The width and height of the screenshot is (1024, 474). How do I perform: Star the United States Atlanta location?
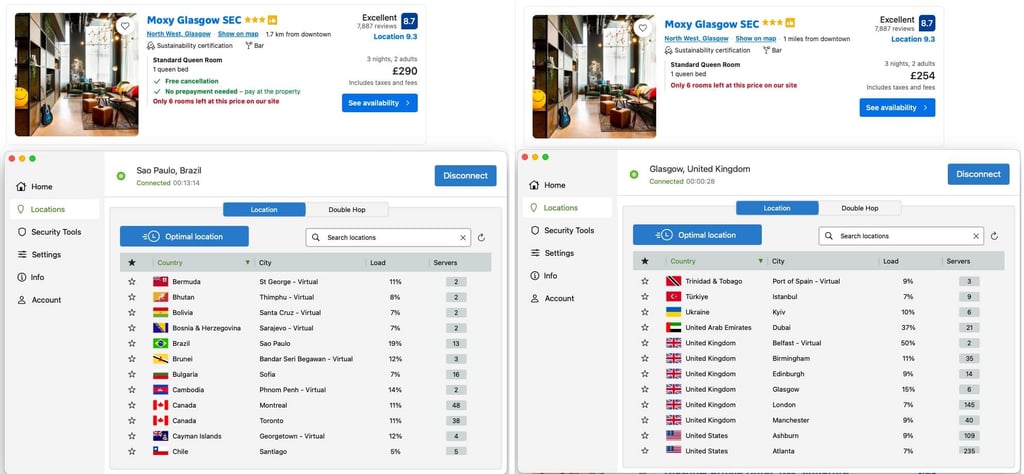(645, 450)
